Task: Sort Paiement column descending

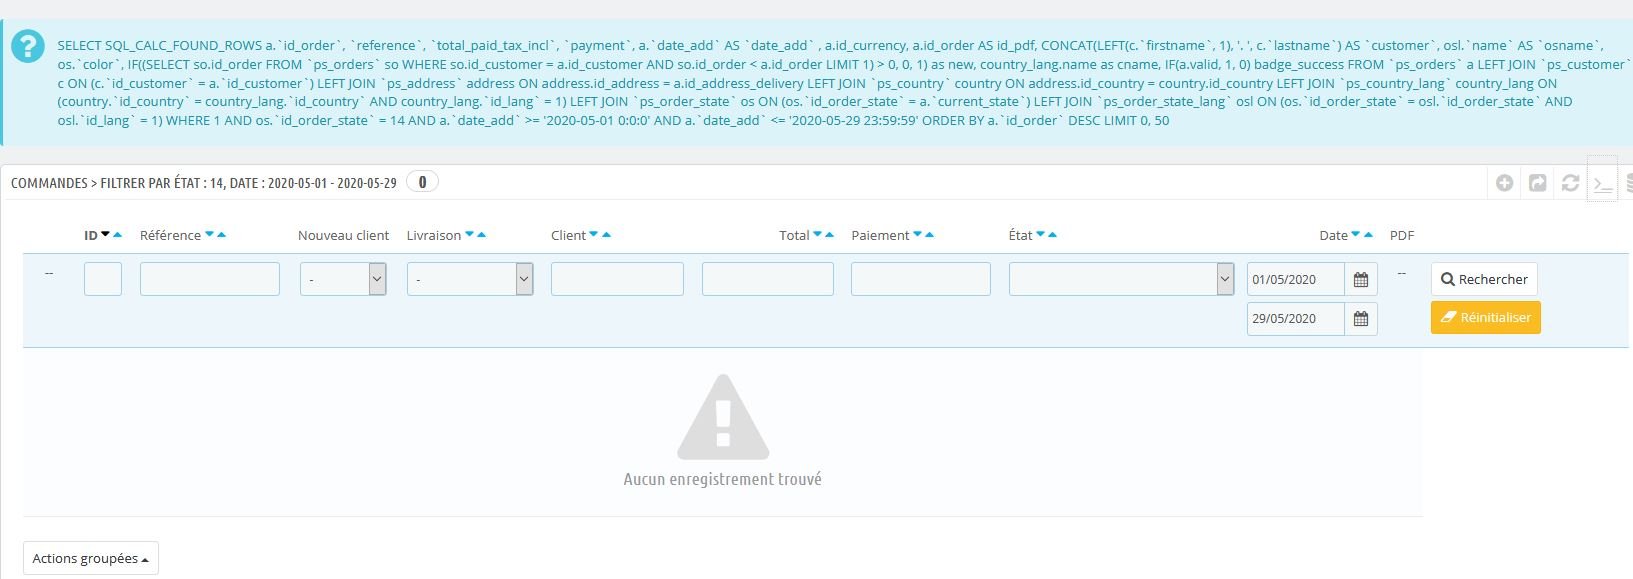Action: click(918, 234)
